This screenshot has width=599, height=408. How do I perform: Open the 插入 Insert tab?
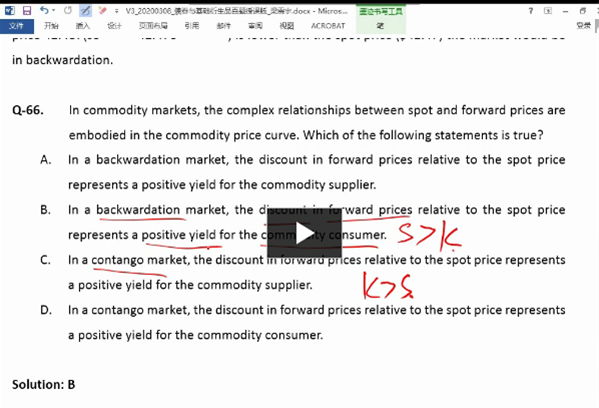pos(83,26)
